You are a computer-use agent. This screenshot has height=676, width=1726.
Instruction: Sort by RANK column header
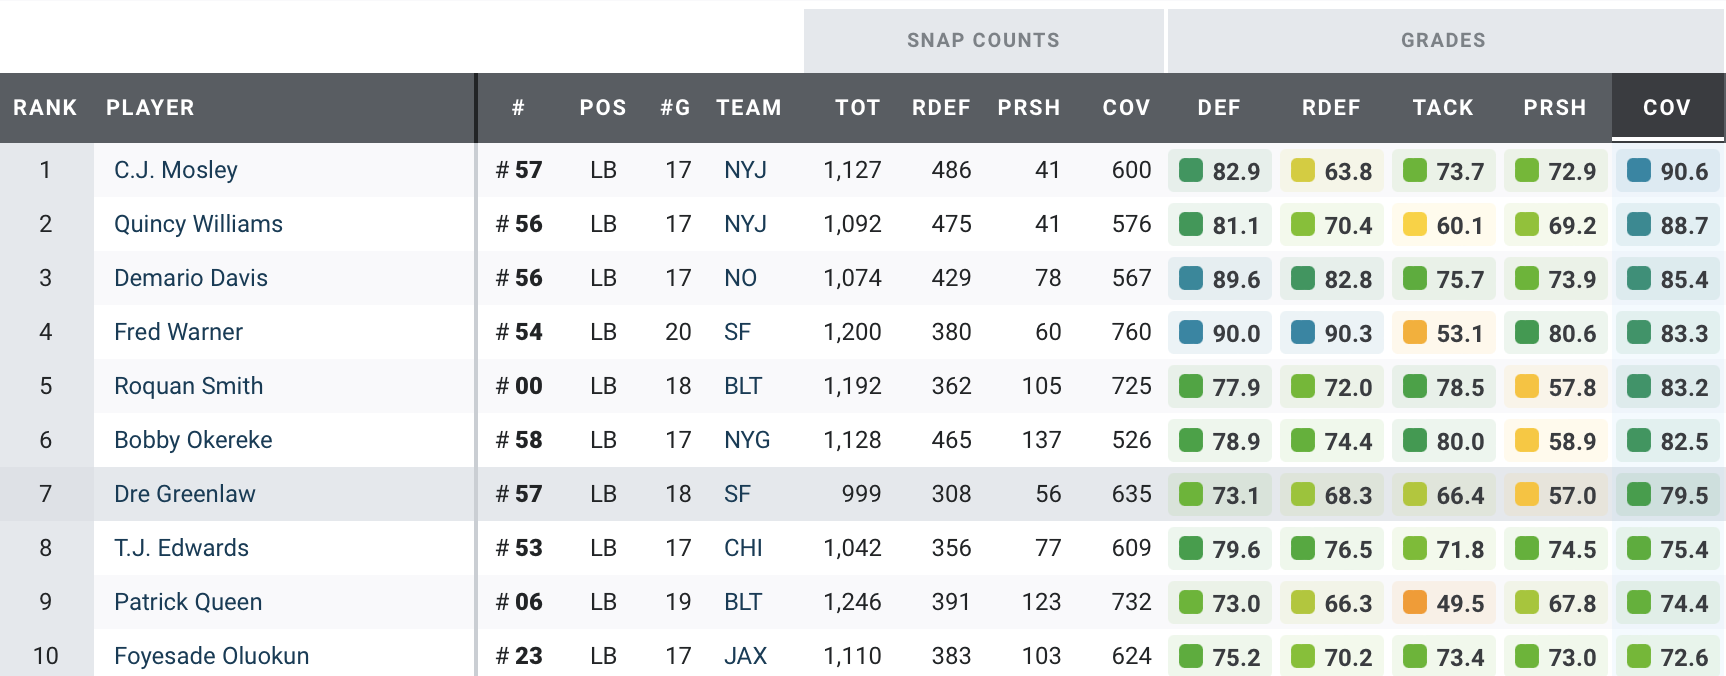[45, 108]
